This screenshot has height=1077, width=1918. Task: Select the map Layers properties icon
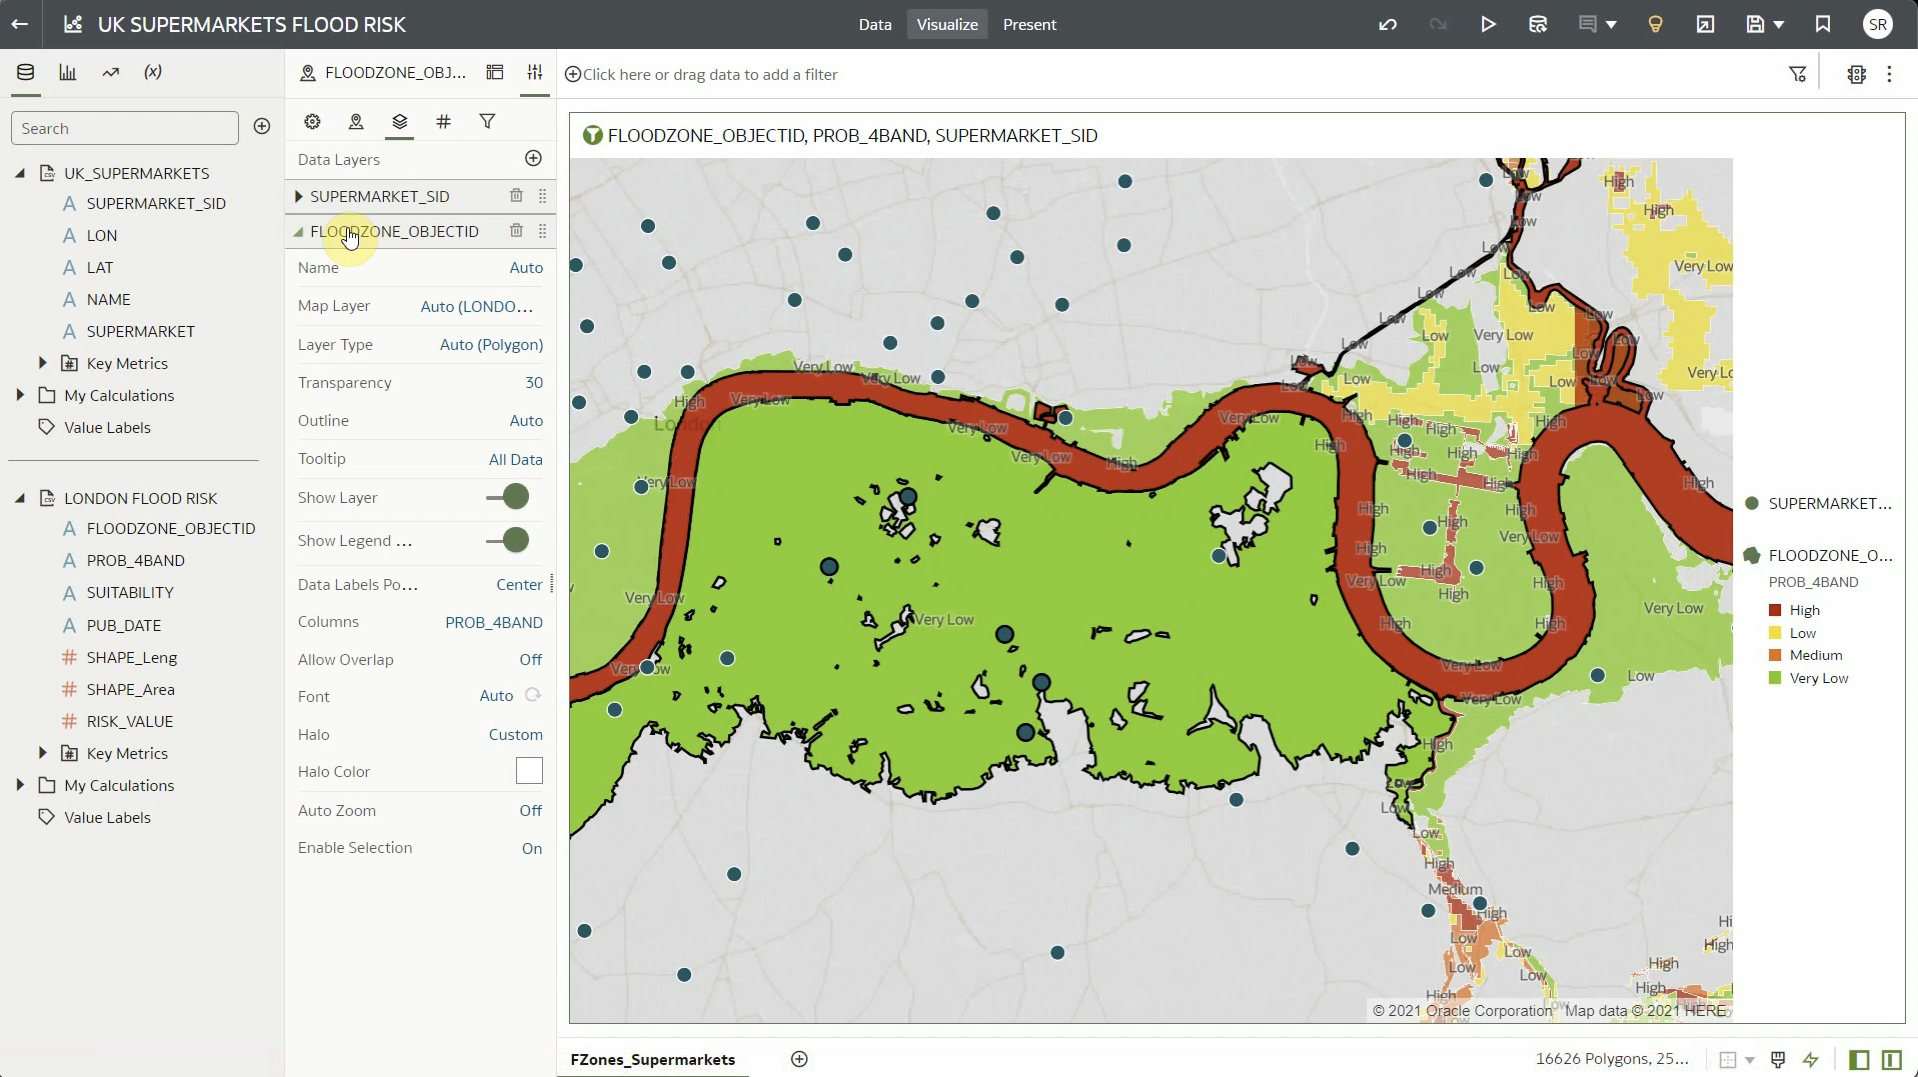[399, 121]
